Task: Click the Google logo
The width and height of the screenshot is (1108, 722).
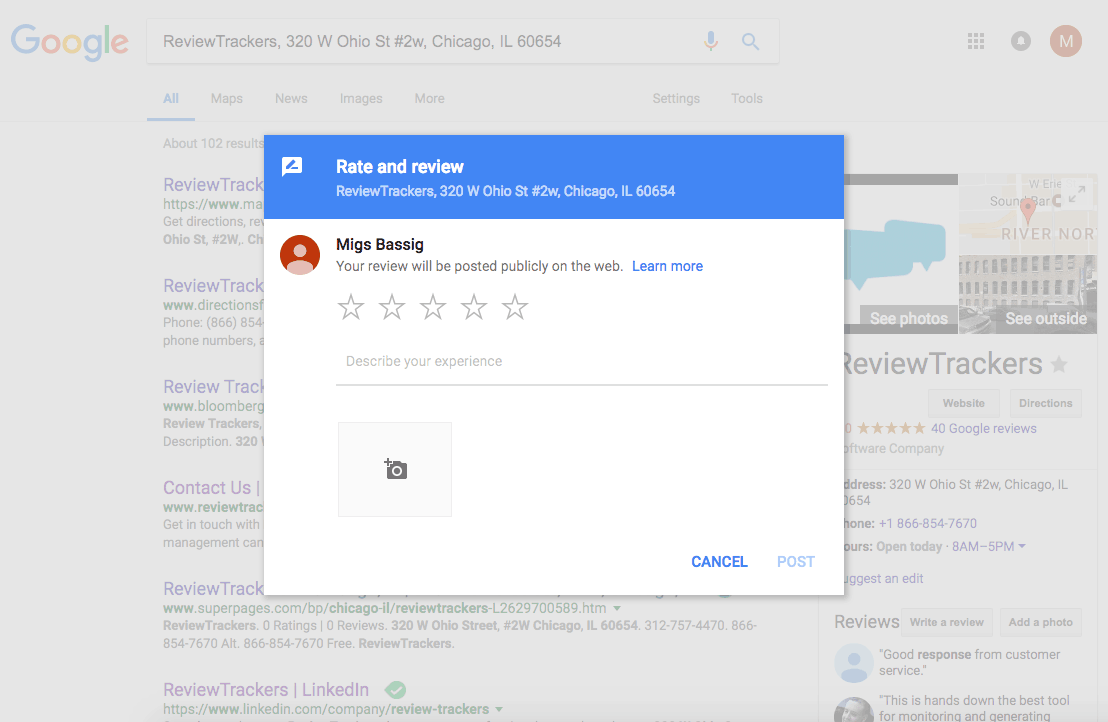Action: pos(69,42)
